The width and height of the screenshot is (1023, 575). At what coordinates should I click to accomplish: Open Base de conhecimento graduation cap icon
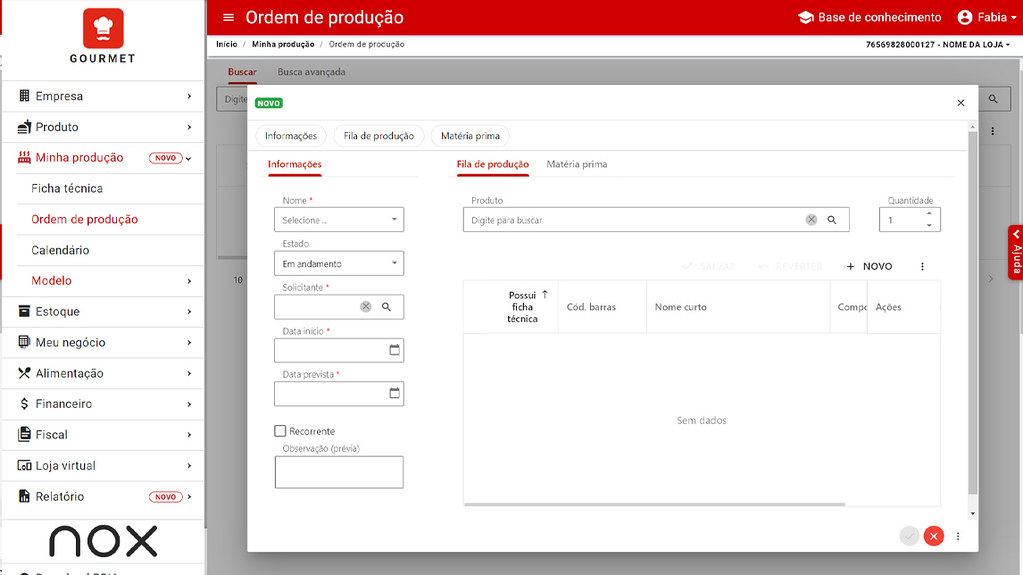[x=805, y=18]
